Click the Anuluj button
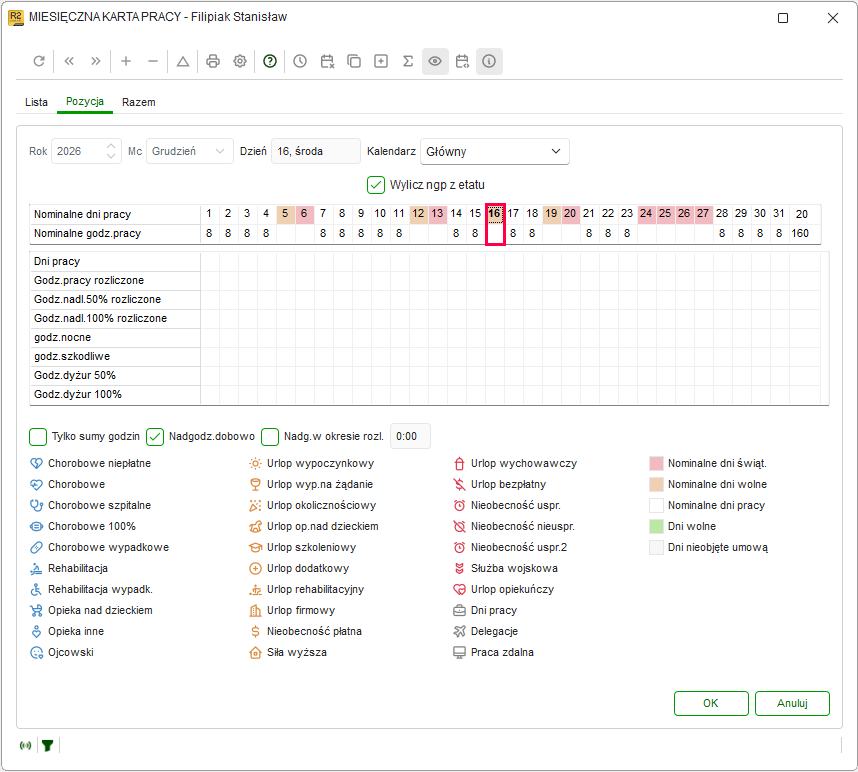Image resolution: width=858 pixels, height=772 pixels. pos(792,704)
